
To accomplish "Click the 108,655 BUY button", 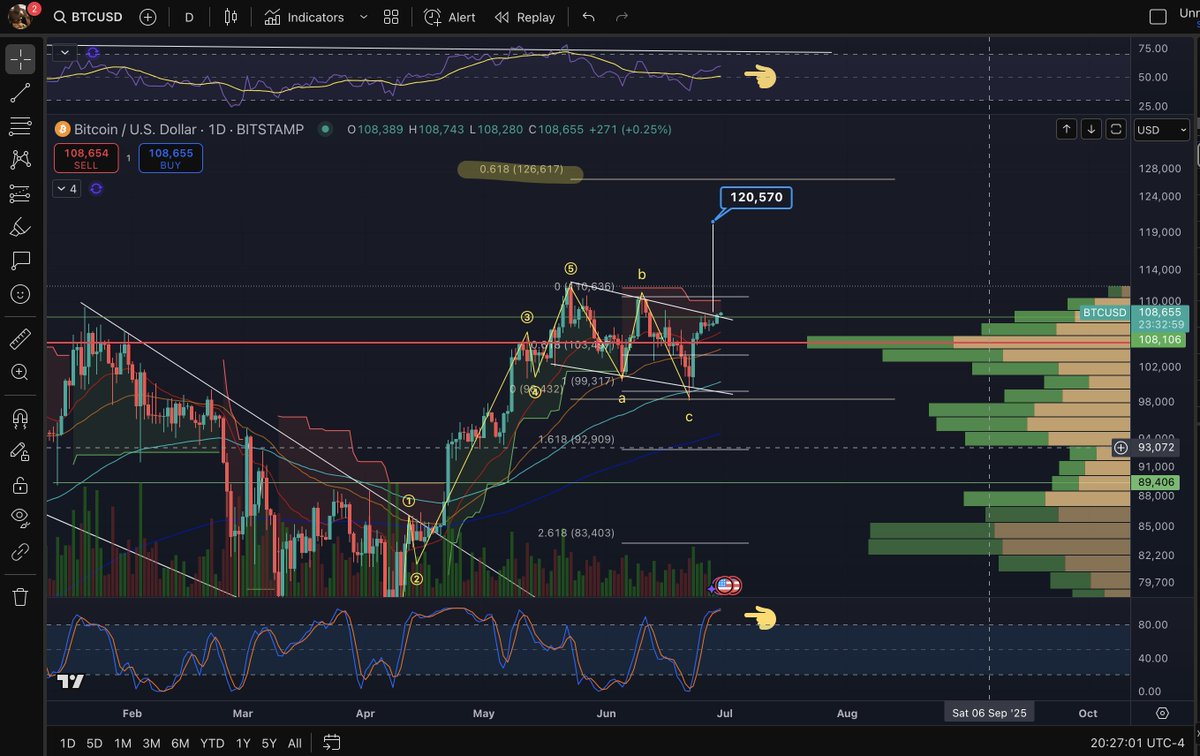I will click(x=170, y=158).
